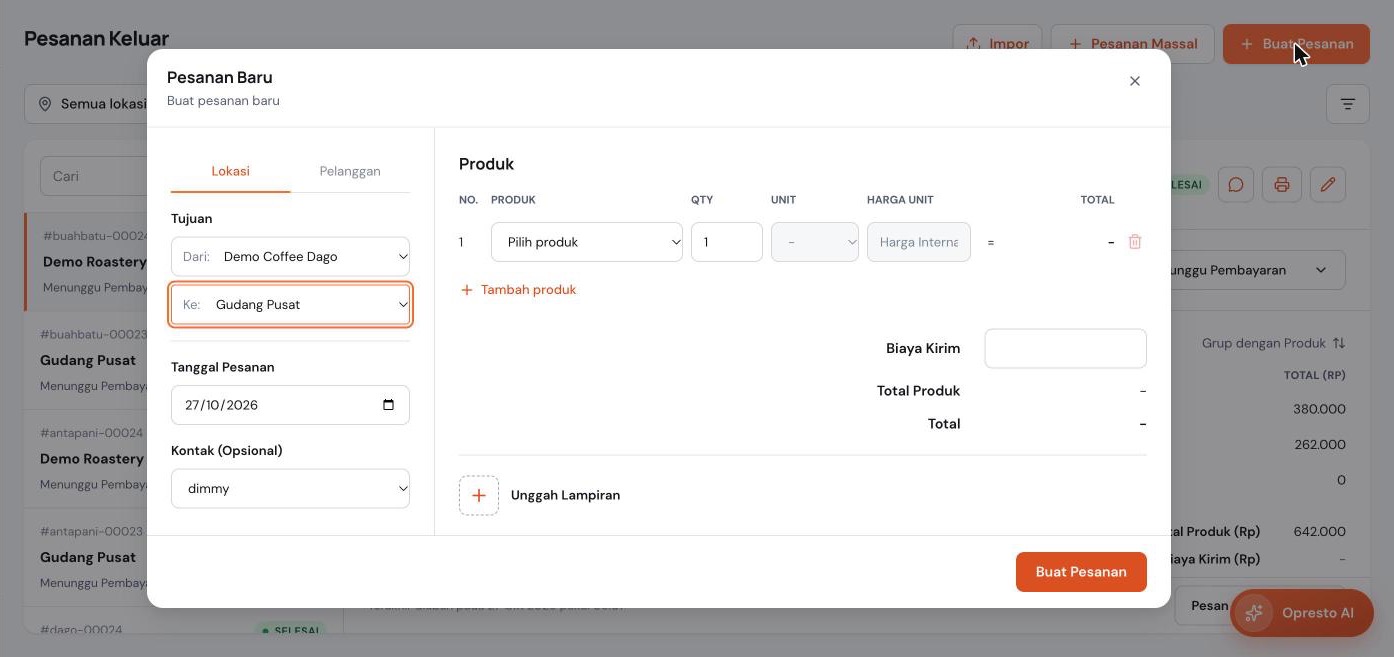Viewport: 1394px width, 657px height.
Task: Delete product row with trash icon
Action: pos(1135,242)
